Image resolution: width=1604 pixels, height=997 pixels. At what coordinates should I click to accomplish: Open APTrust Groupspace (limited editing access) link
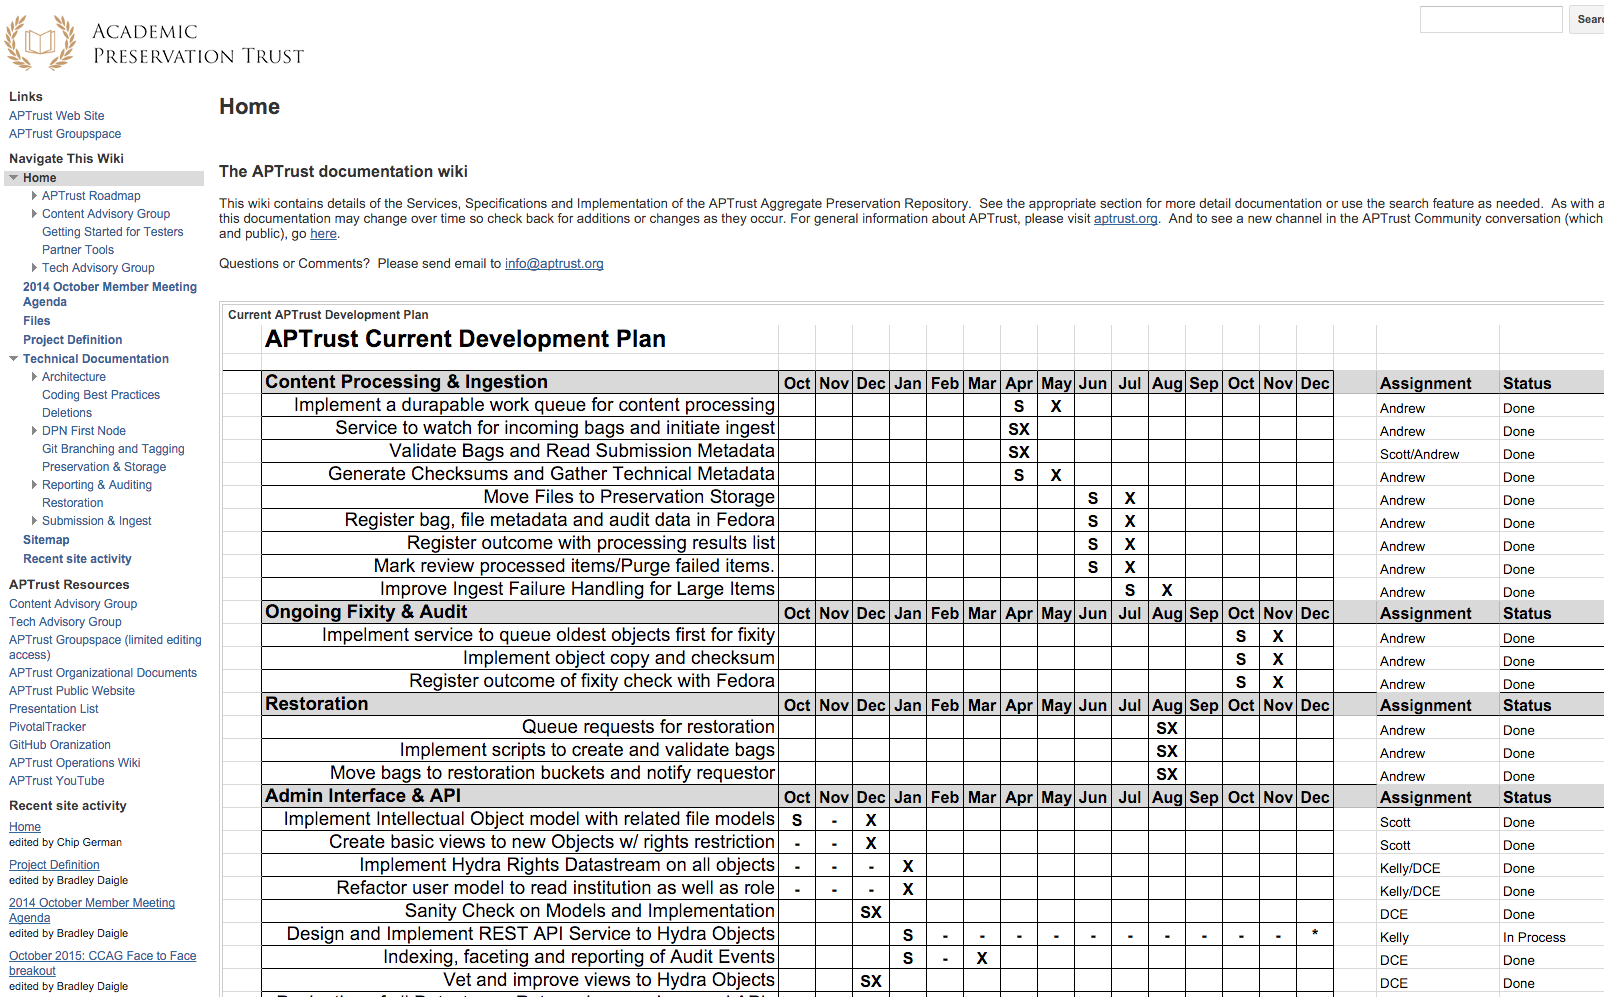point(105,647)
